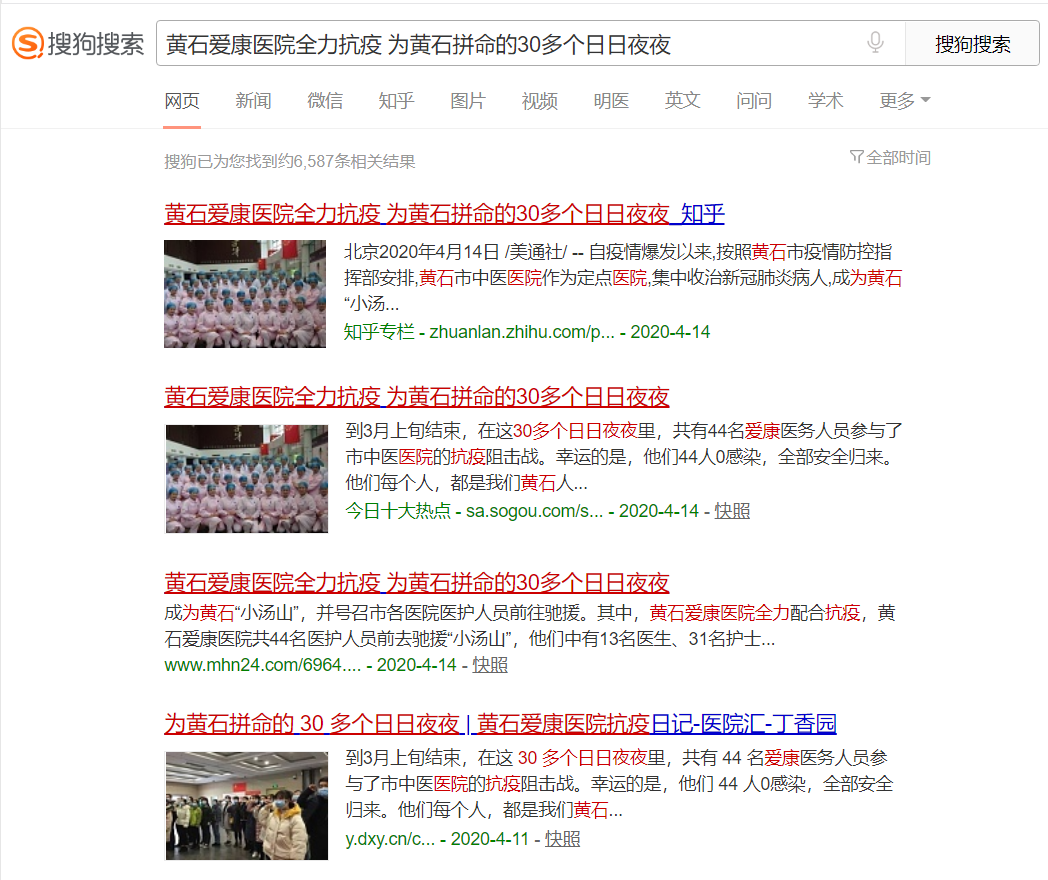Click the 搜狗搜索 search button
Viewport: 1048px width, 880px height.
(972, 44)
